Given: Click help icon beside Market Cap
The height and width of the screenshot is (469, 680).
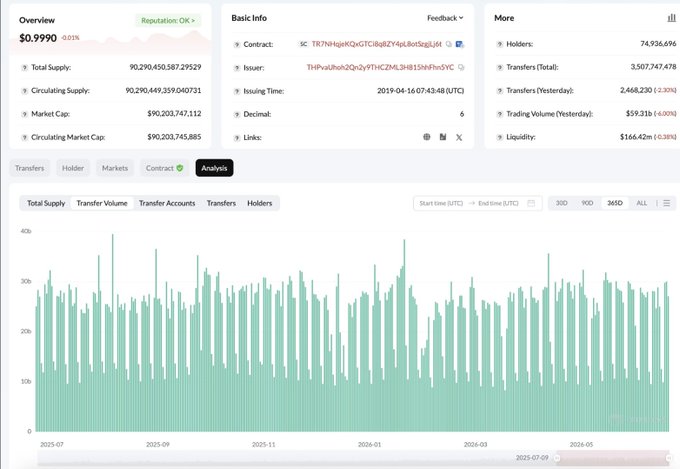Looking at the screenshot, I should (x=25, y=114).
